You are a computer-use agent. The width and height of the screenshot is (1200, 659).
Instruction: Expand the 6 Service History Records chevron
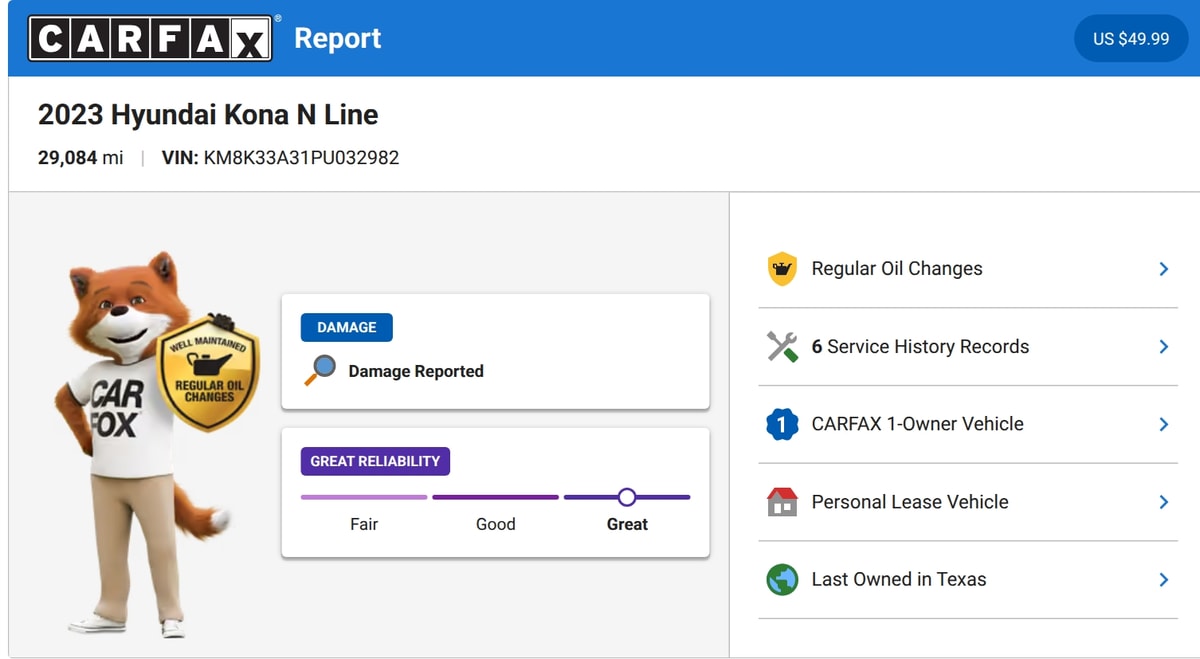[1164, 347]
